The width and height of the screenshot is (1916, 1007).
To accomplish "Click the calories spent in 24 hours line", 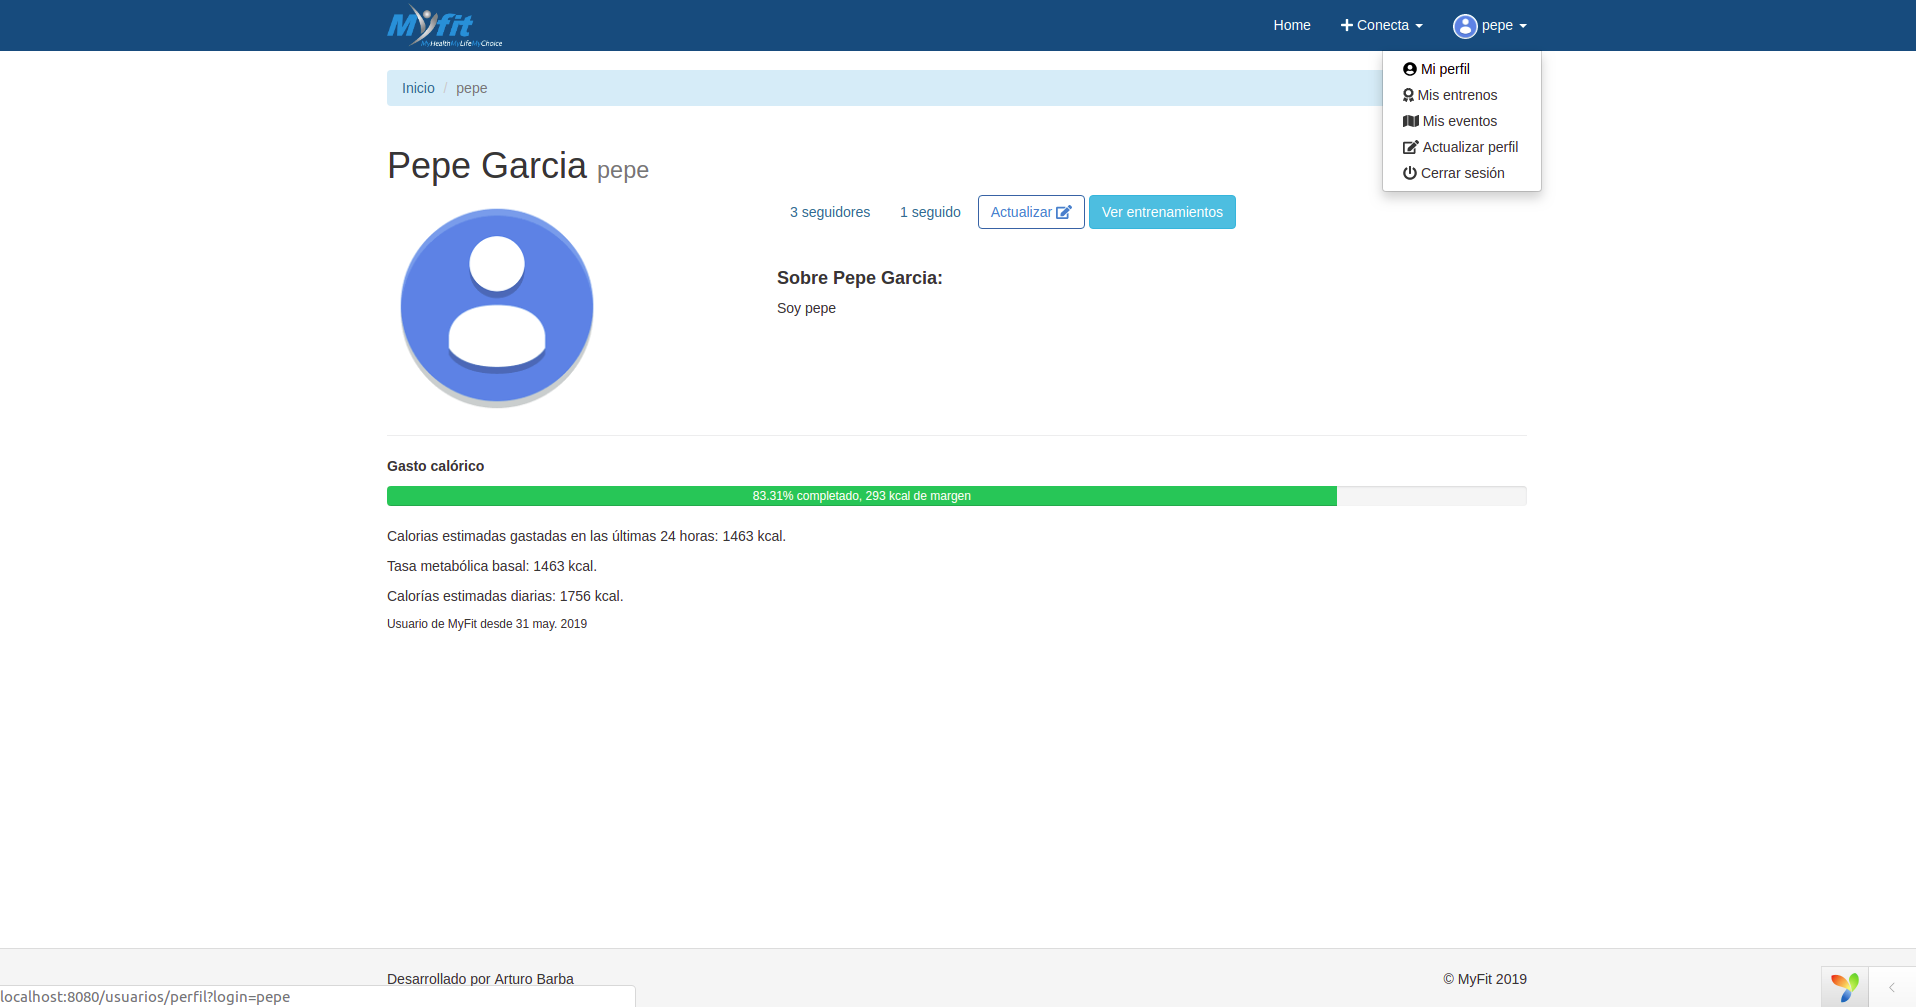I will coord(586,536).
